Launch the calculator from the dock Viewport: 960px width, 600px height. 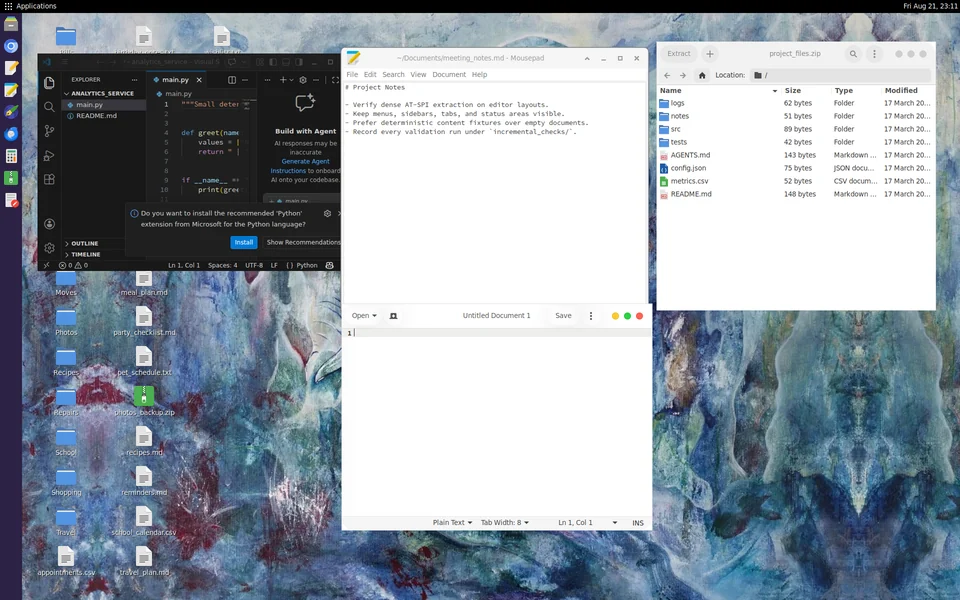(x=11, y=156)
